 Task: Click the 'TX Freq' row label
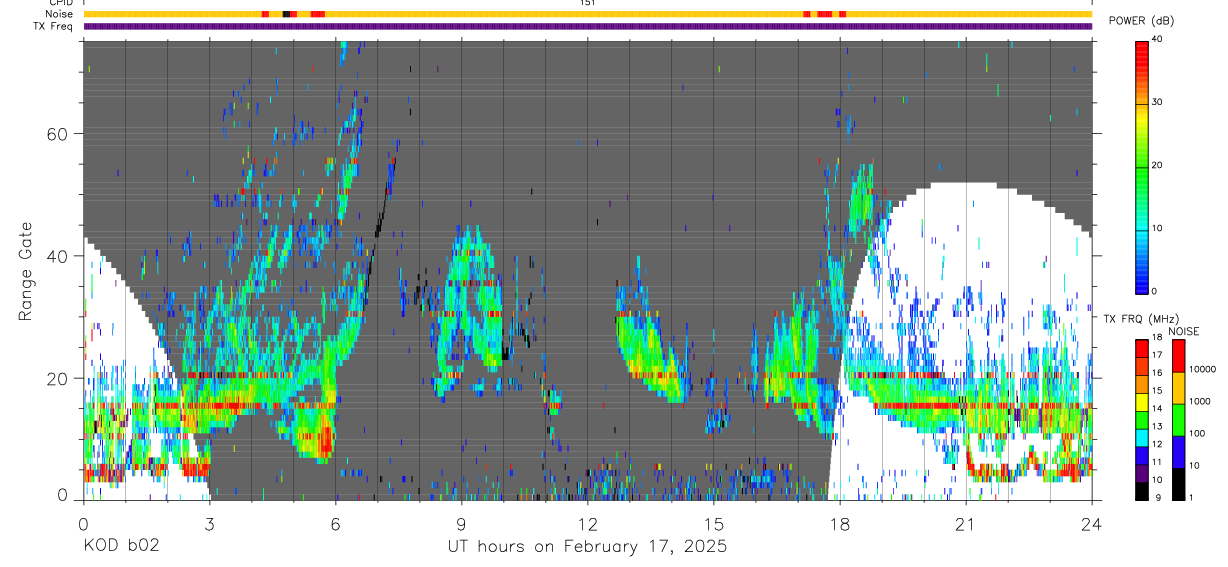54,26
